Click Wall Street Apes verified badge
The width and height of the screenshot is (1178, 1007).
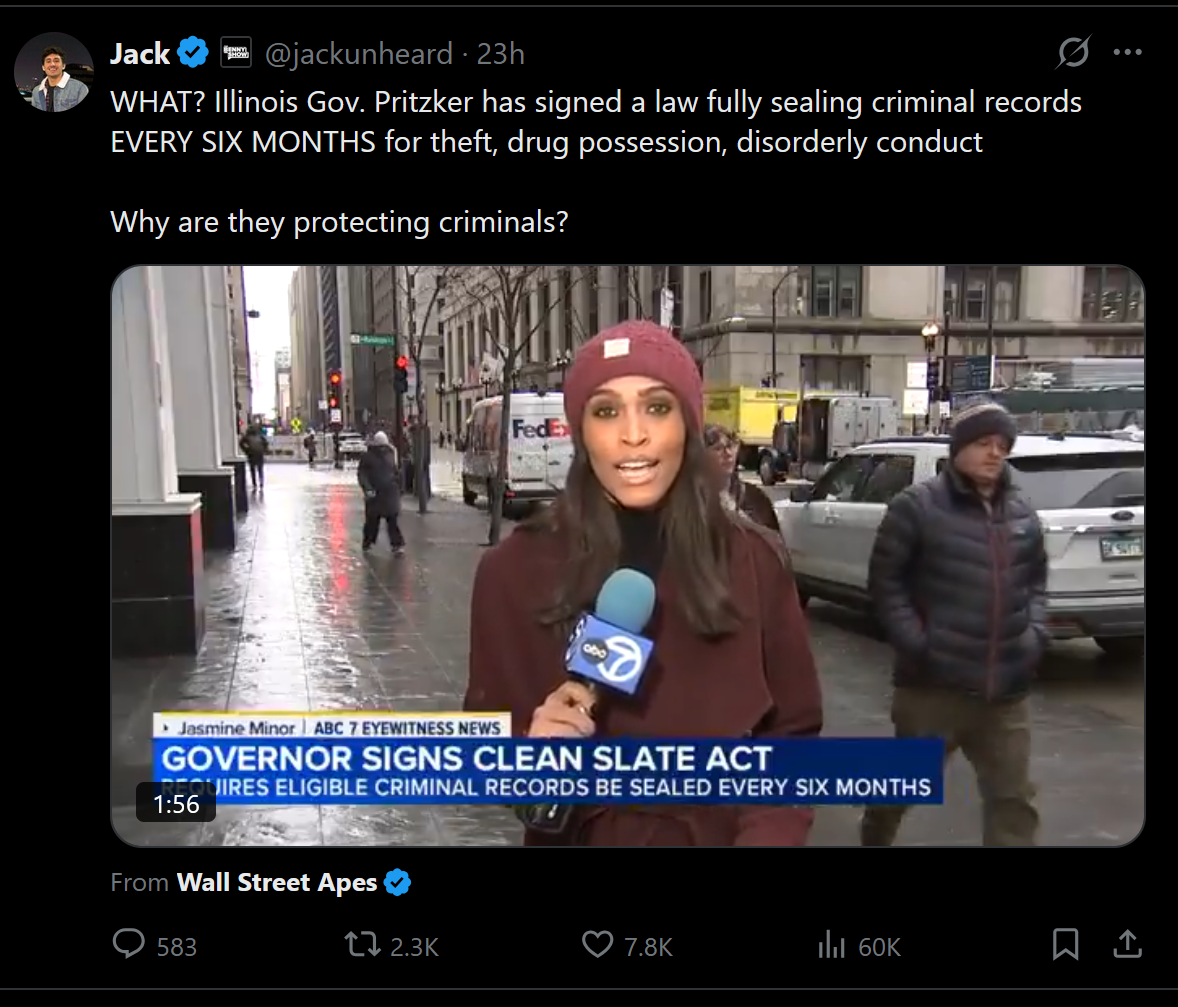pos(397,882)
